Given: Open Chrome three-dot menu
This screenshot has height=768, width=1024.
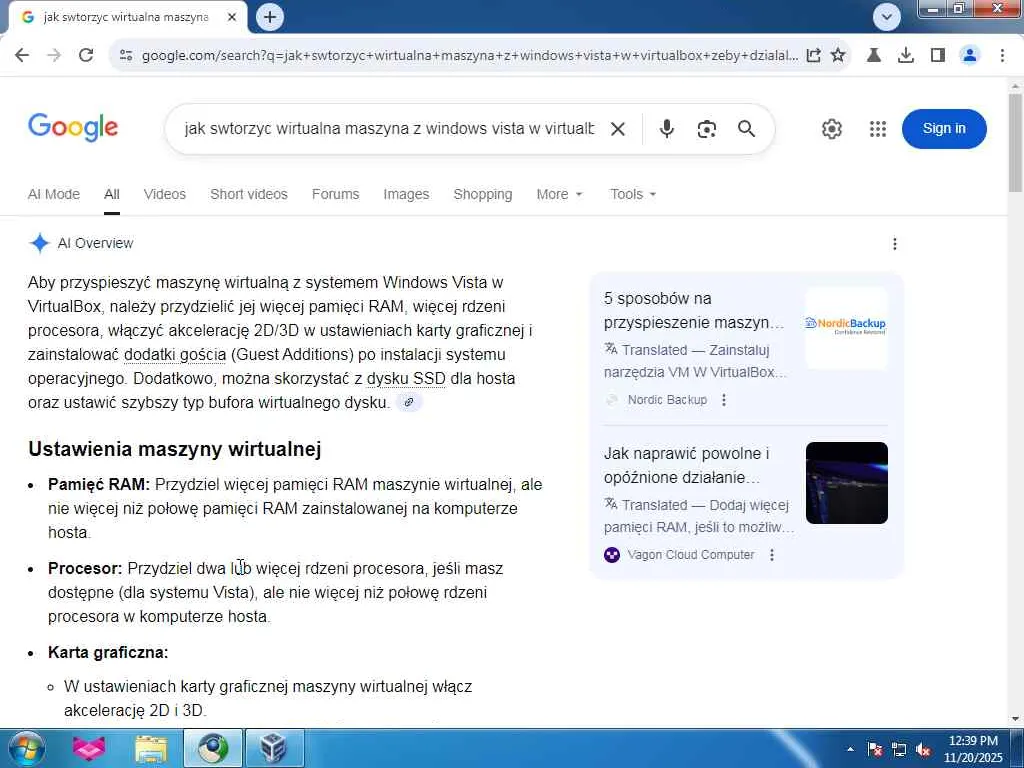Looking at the screenshot, I should coord(1002,56).
